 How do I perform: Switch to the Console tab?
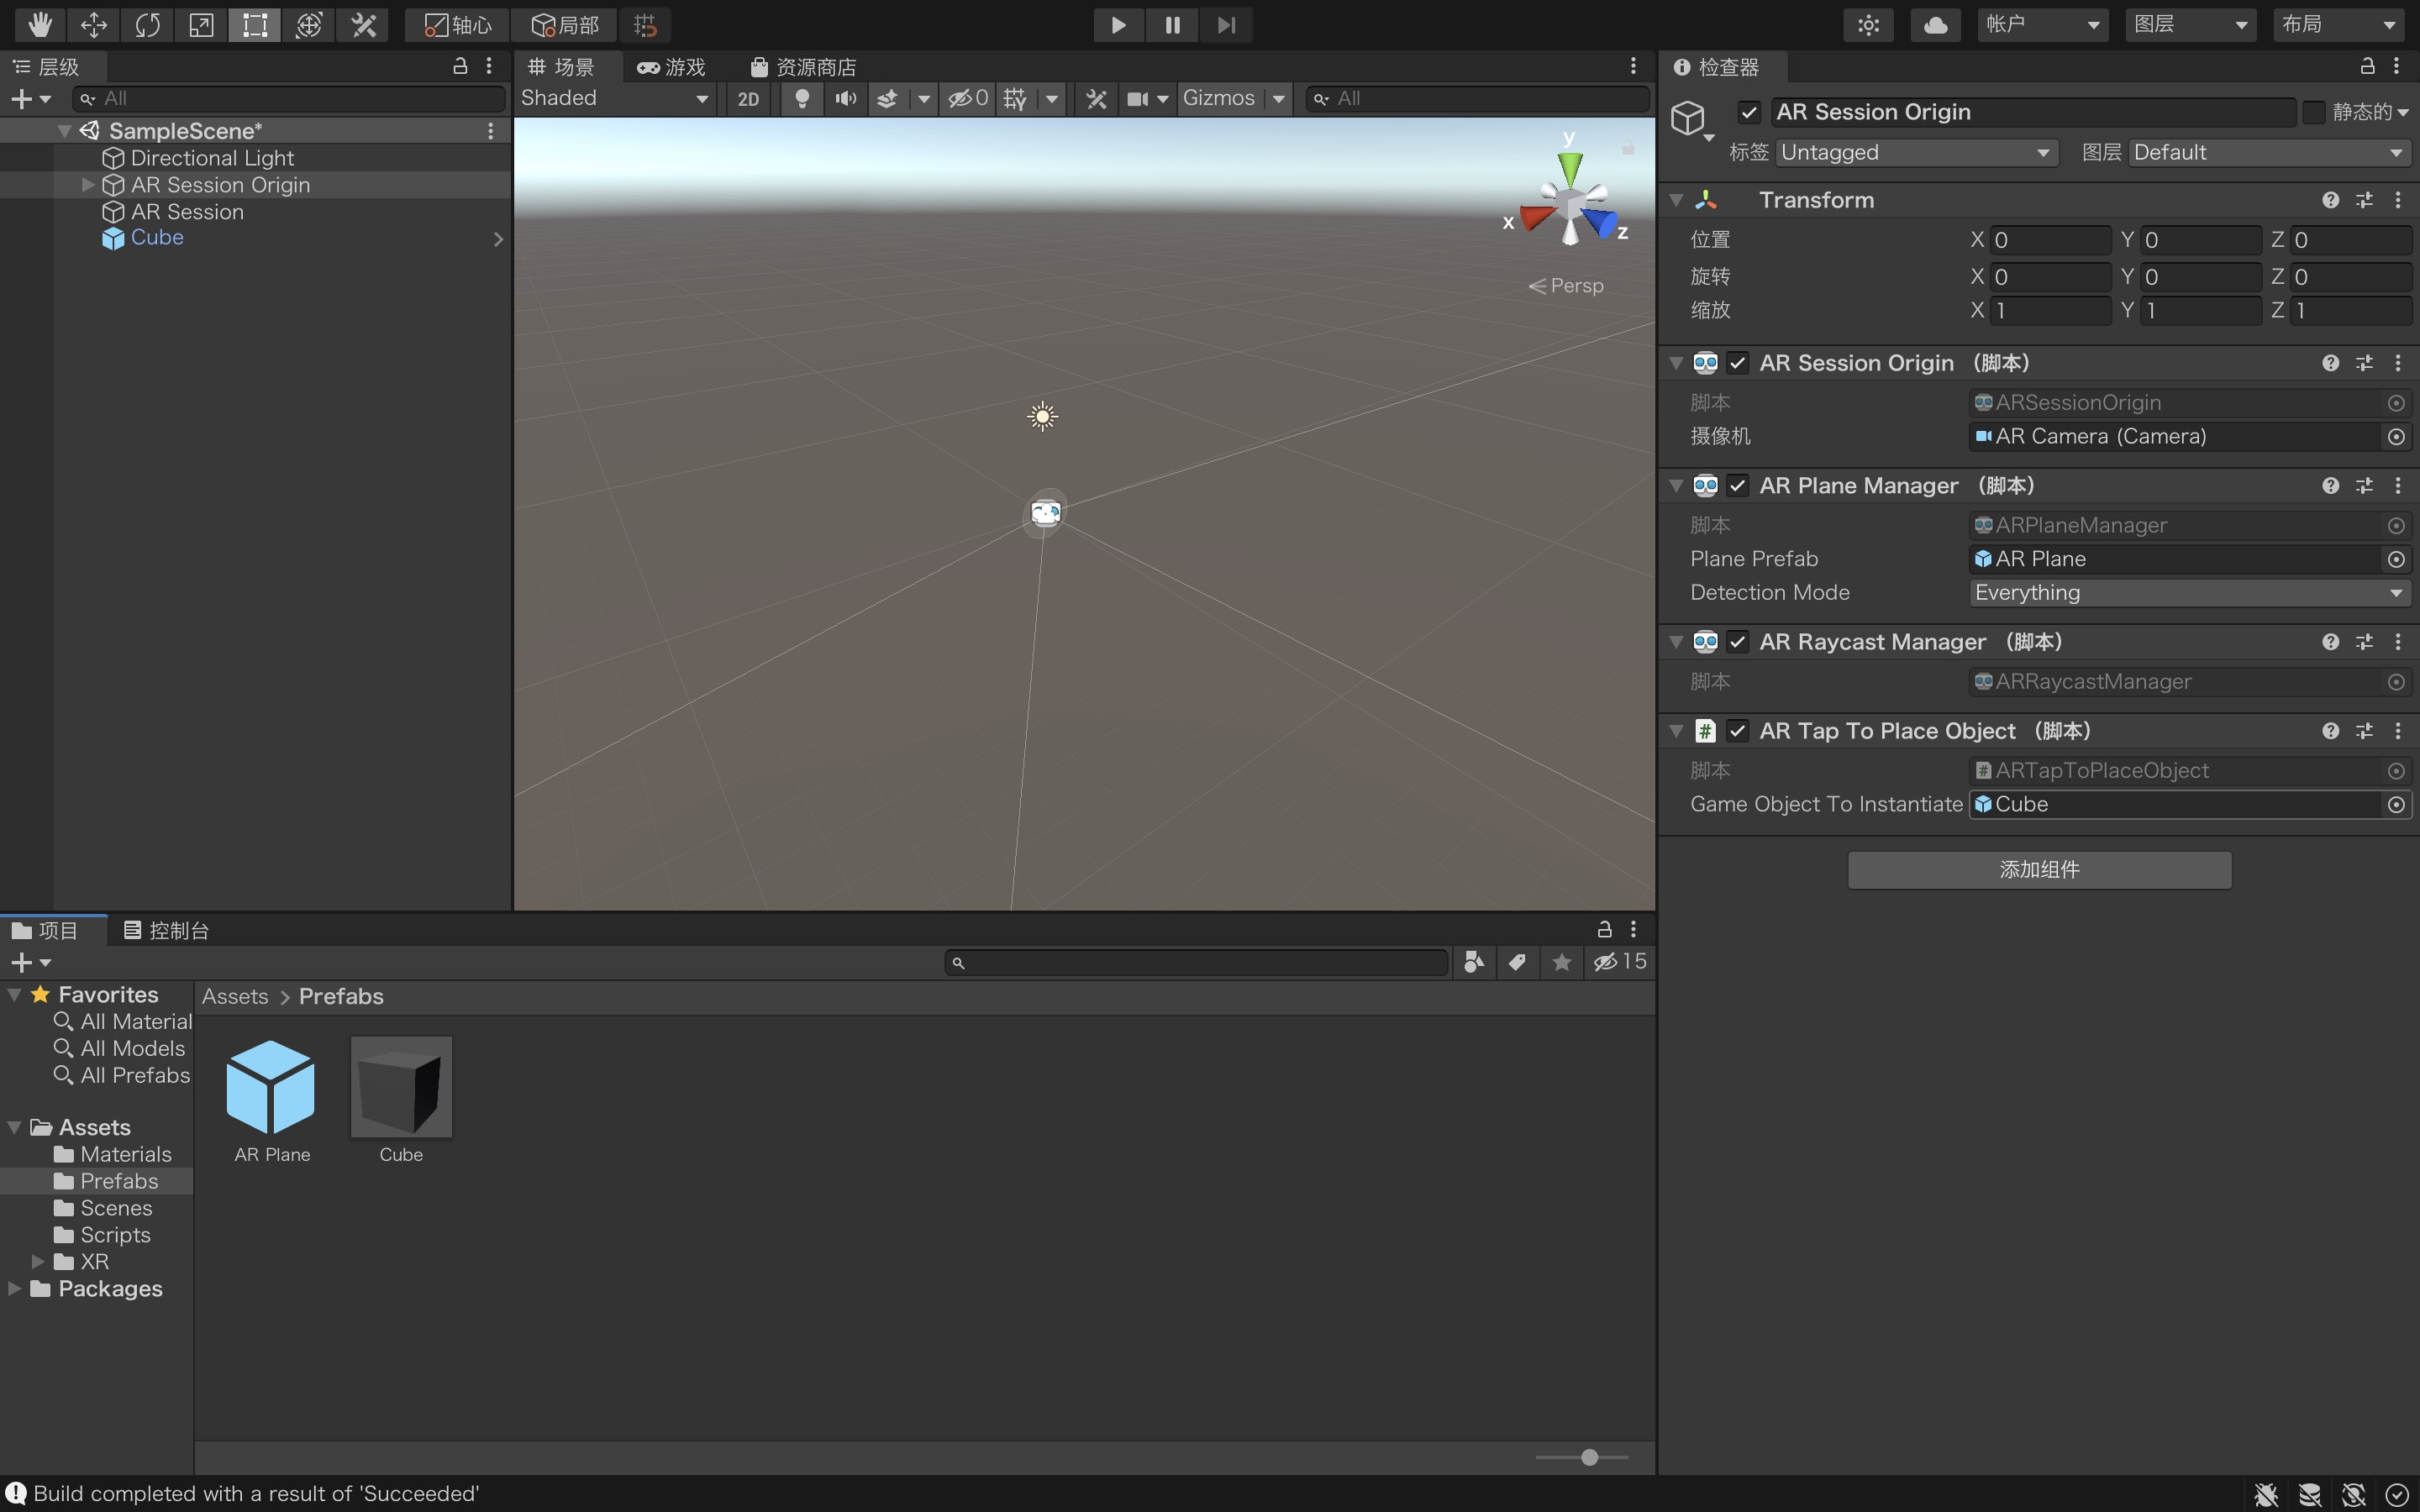click(166, 930)
